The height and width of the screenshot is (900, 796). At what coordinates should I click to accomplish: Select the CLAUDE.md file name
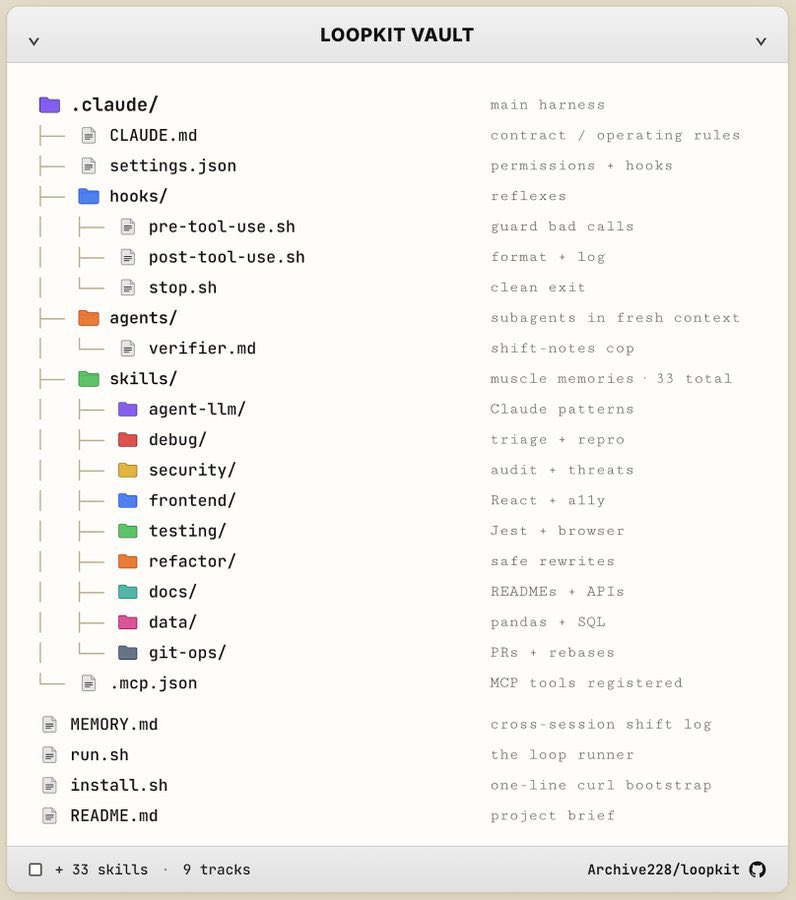point(153,135)
